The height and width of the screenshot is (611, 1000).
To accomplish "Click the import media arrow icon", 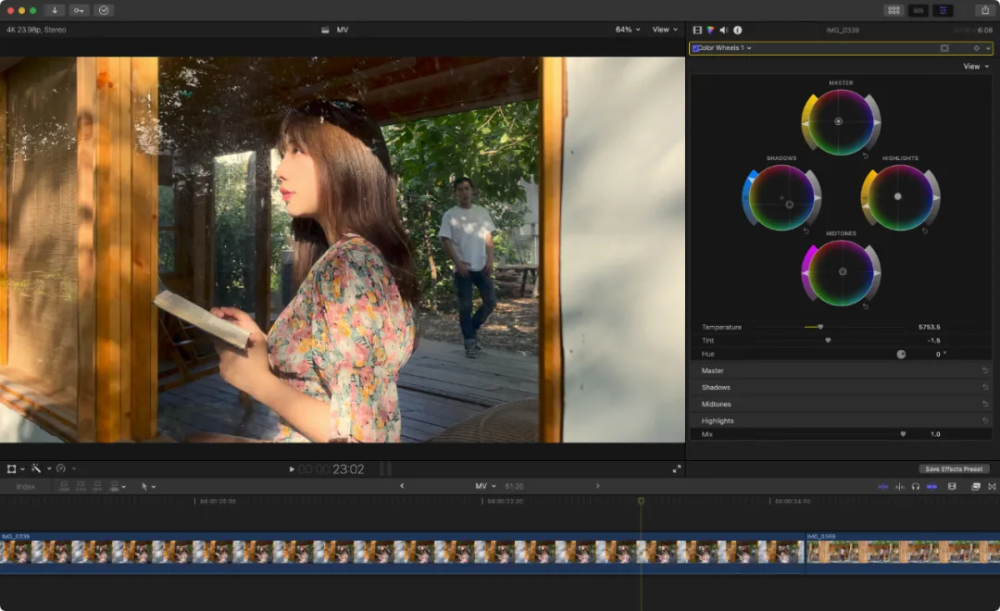I will (55, 10).
